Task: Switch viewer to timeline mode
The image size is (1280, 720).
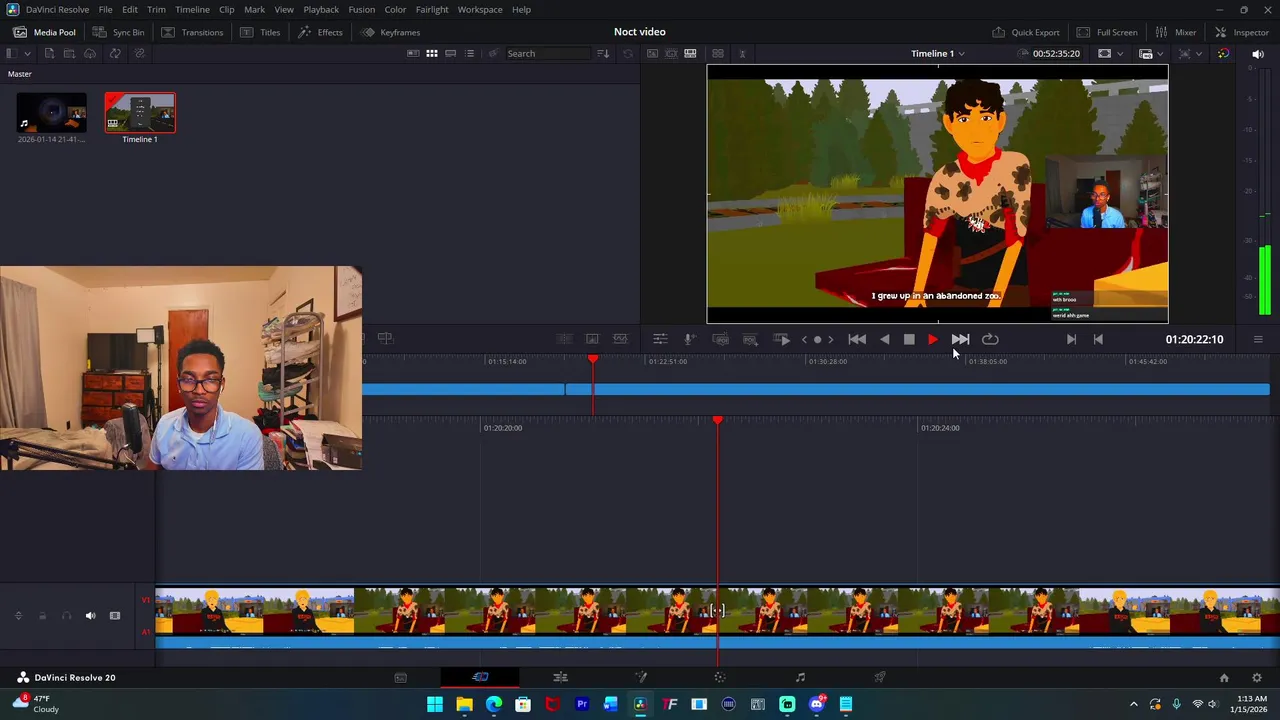Action: pyautogui.click(x=690, y=53)
